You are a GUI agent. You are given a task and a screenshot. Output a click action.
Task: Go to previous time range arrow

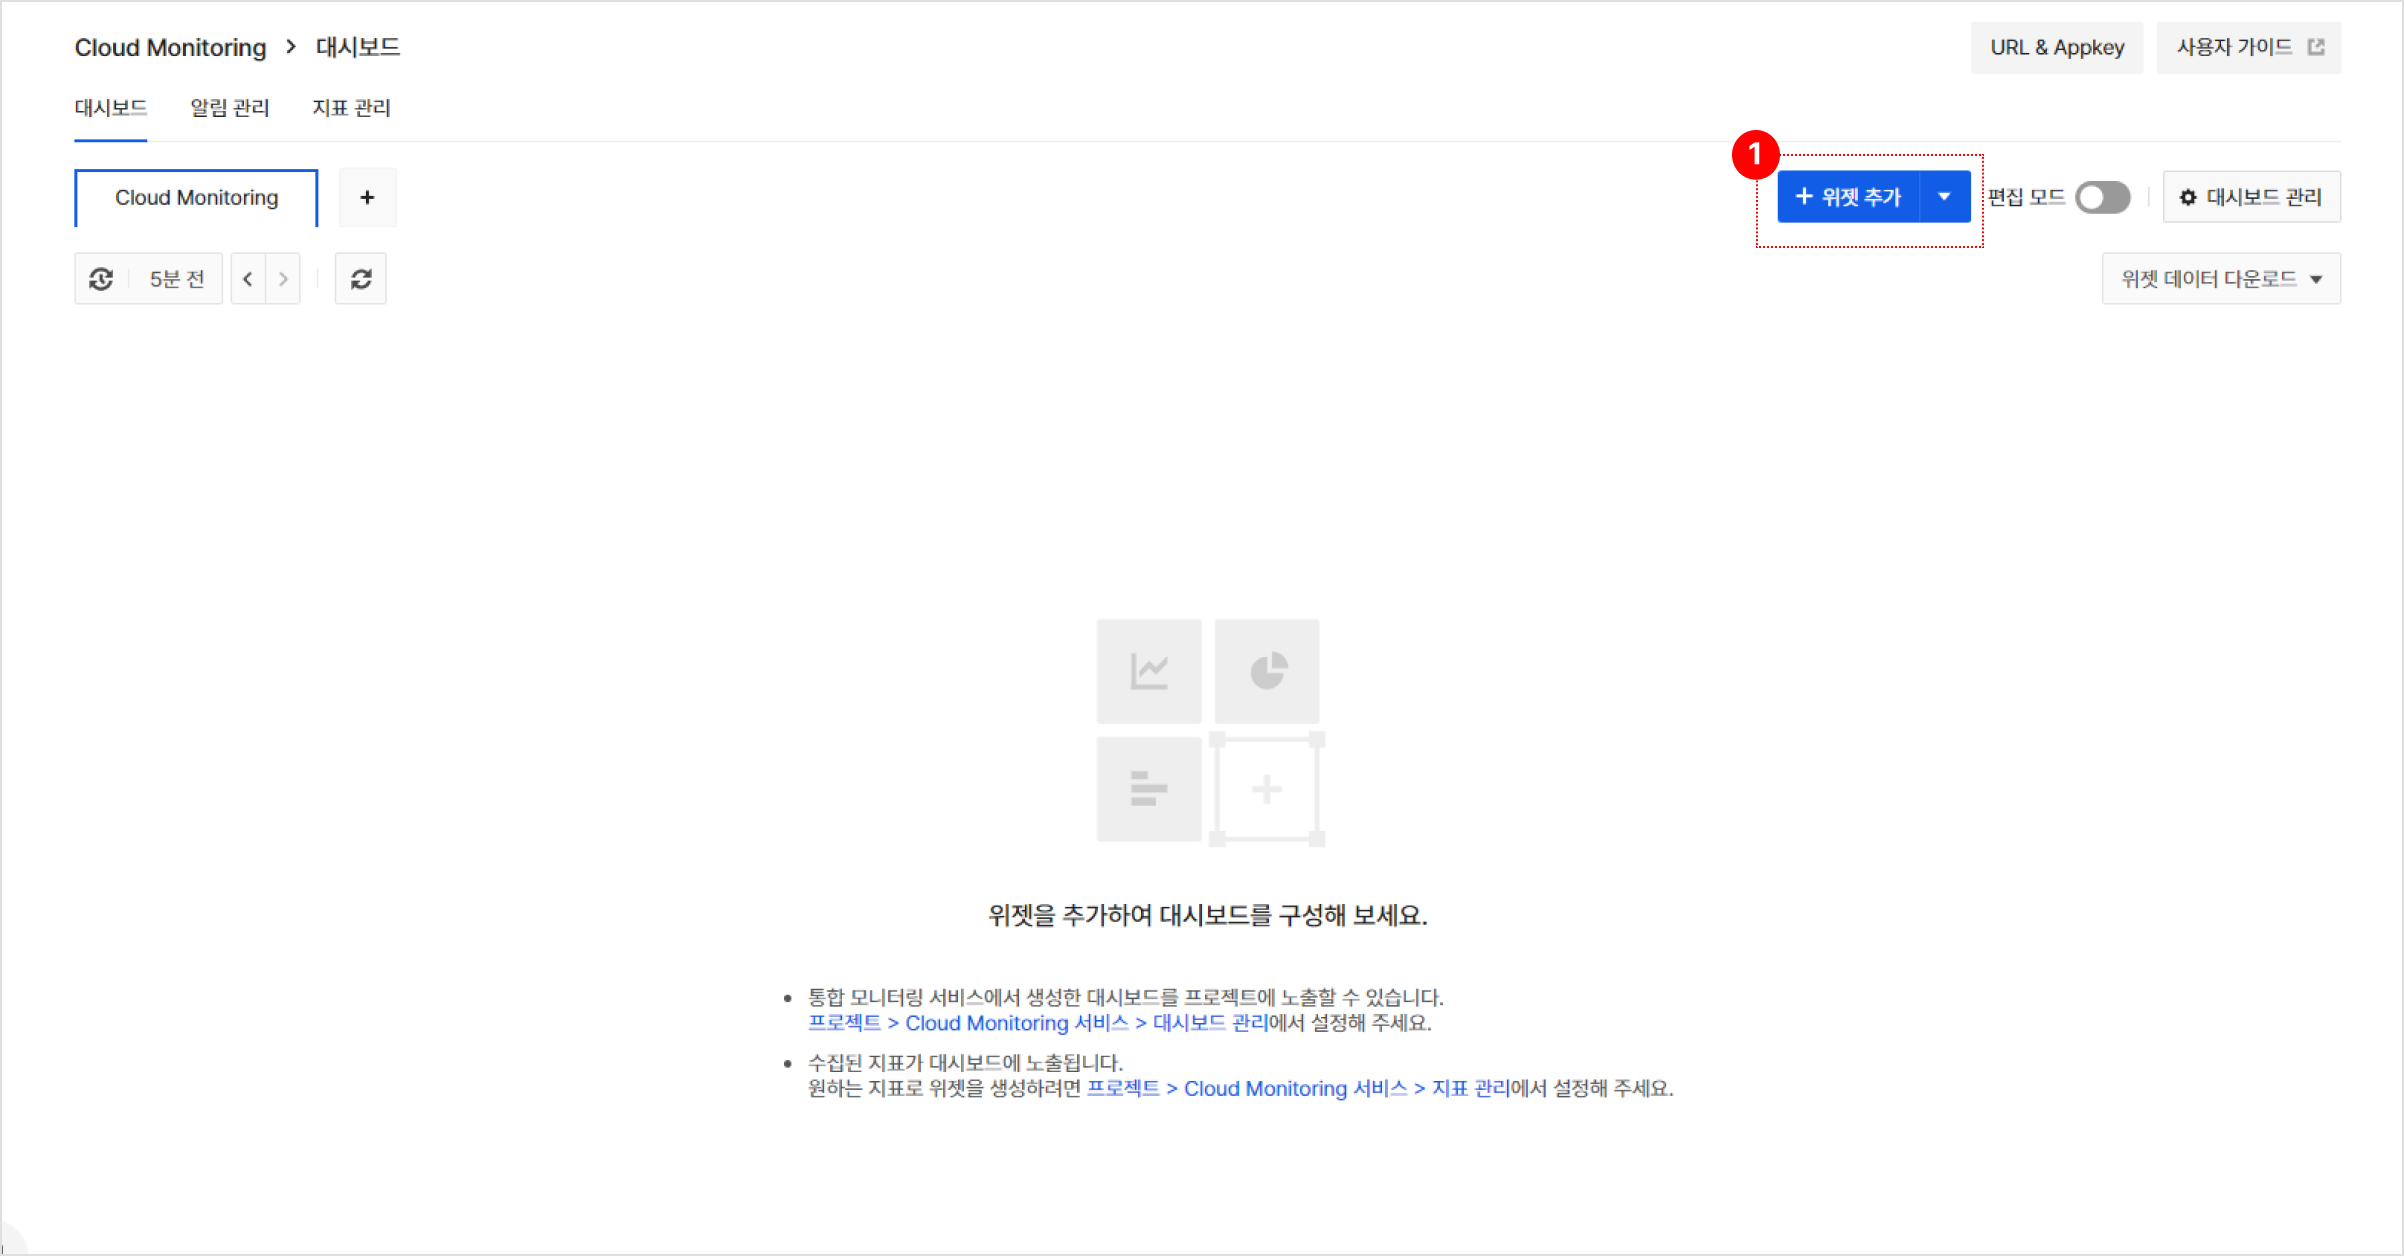pos(248,279)
